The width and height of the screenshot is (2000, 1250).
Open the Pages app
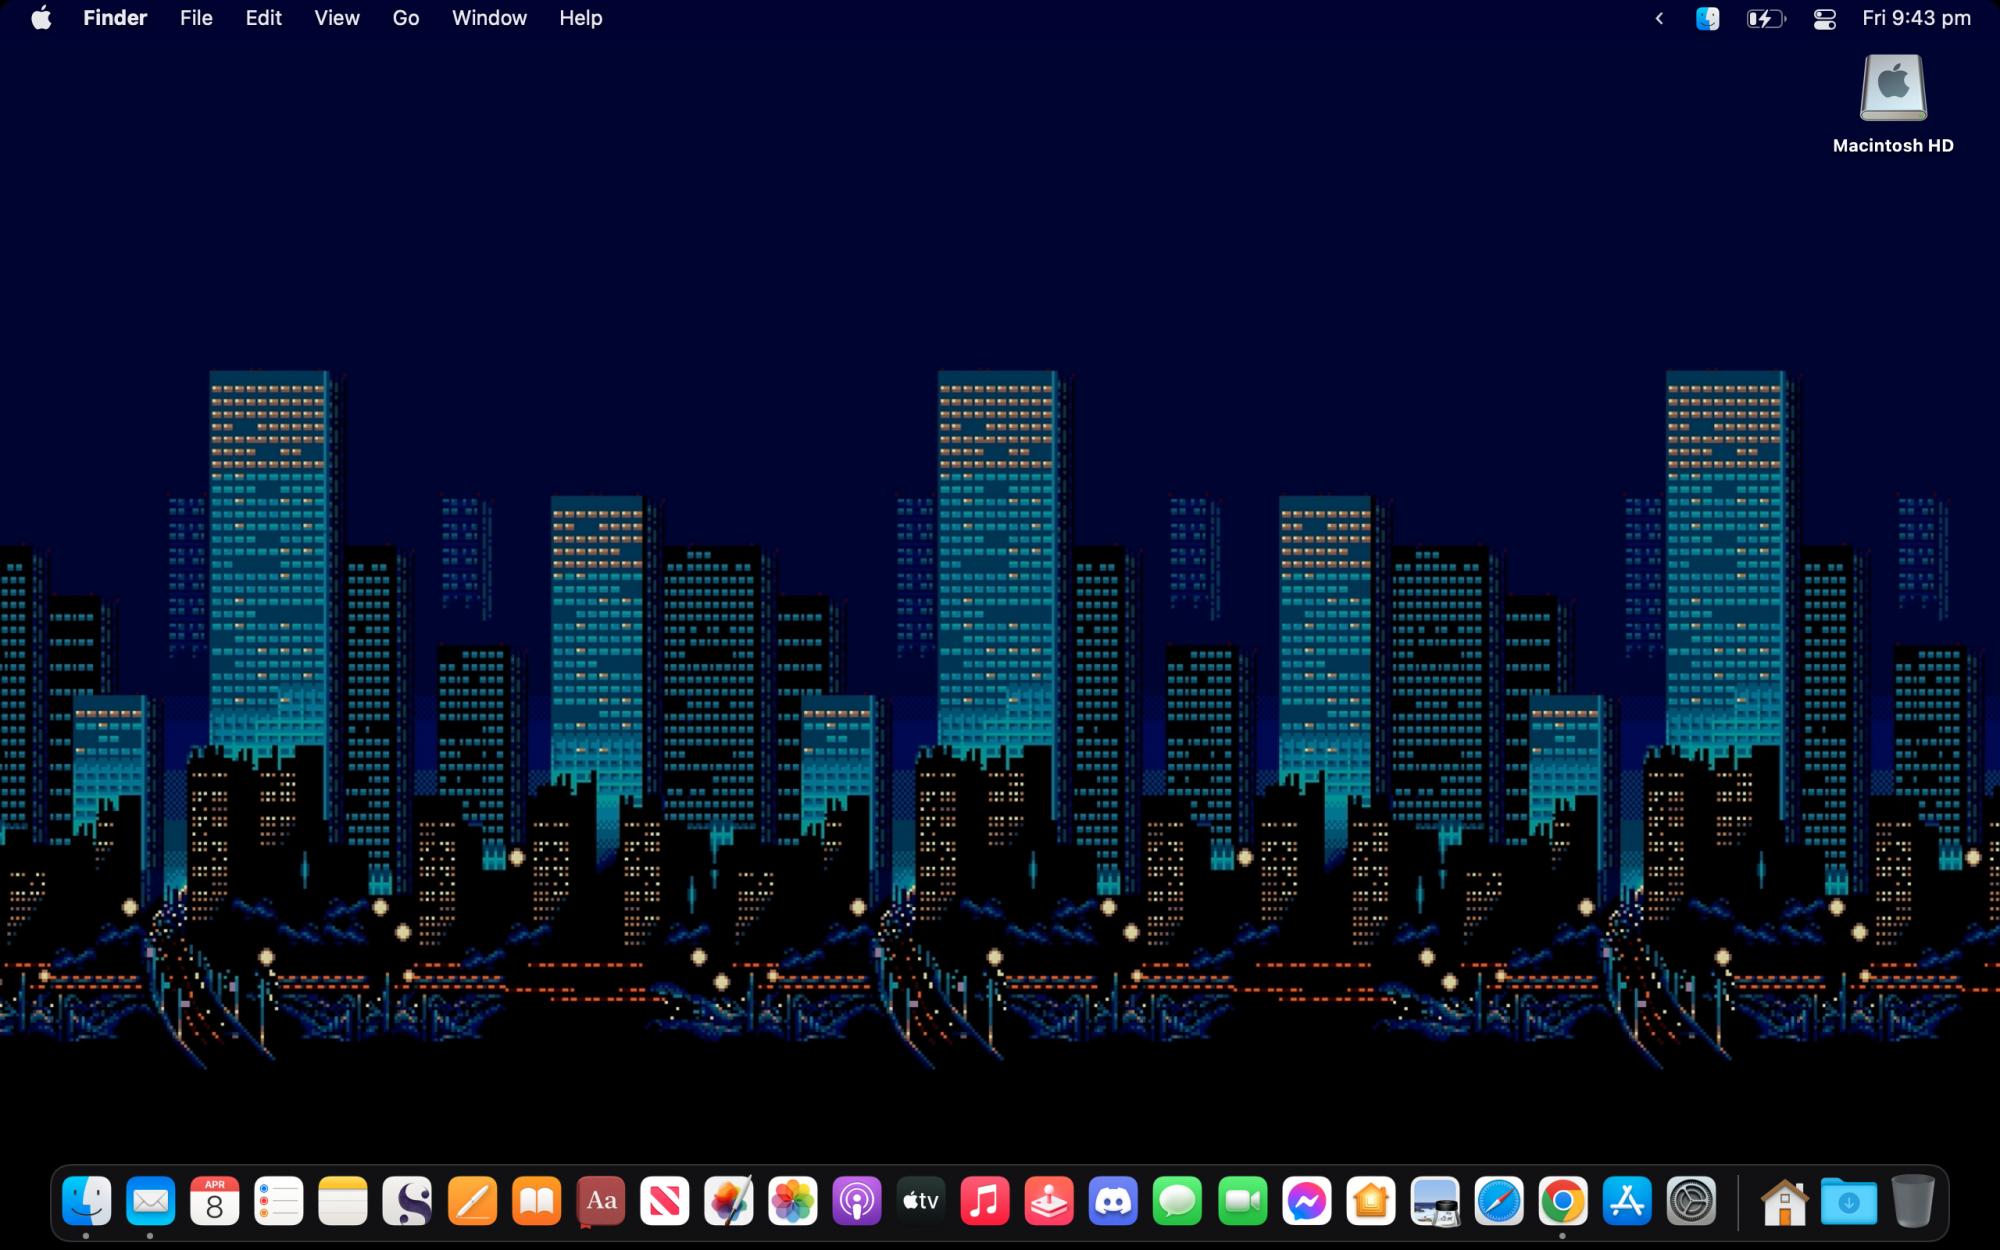[x=472, y=1201]
